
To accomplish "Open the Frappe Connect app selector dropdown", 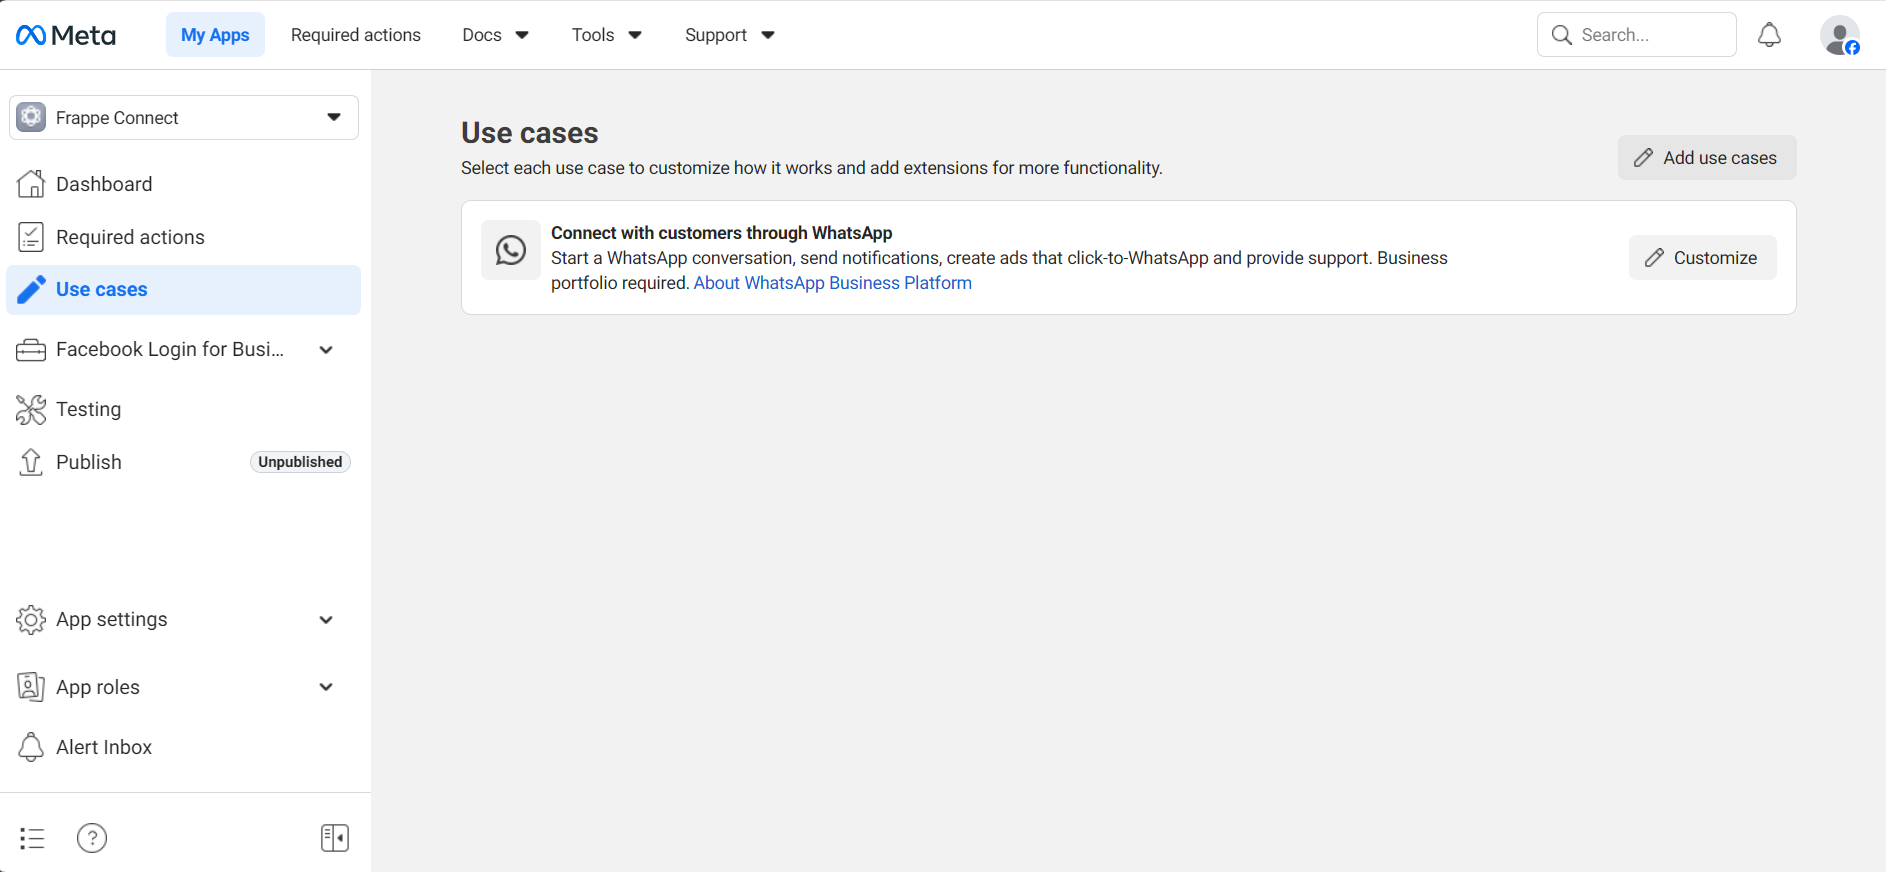I will 184,118.
